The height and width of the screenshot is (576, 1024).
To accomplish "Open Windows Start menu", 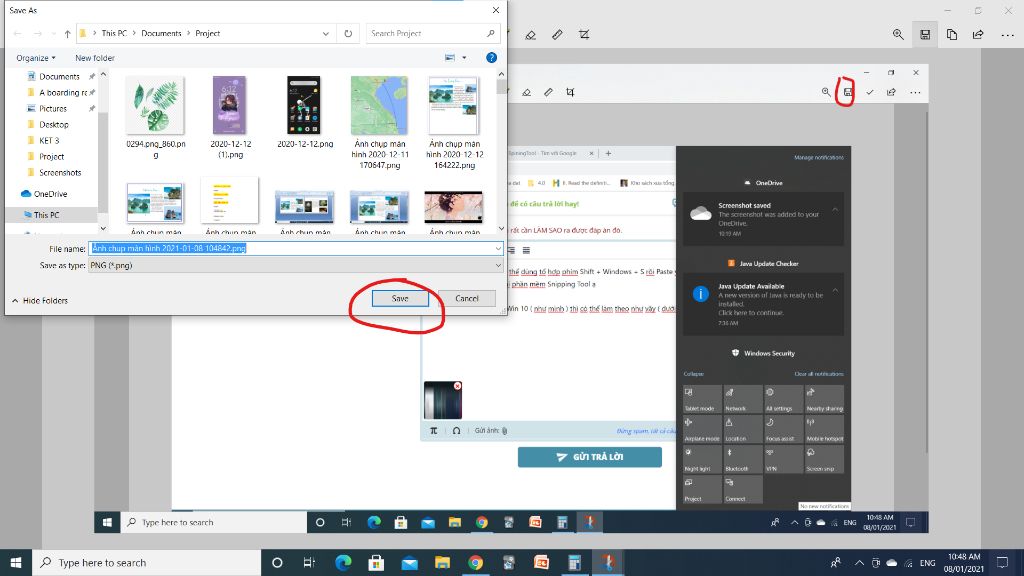I will [x=16, y=562].
